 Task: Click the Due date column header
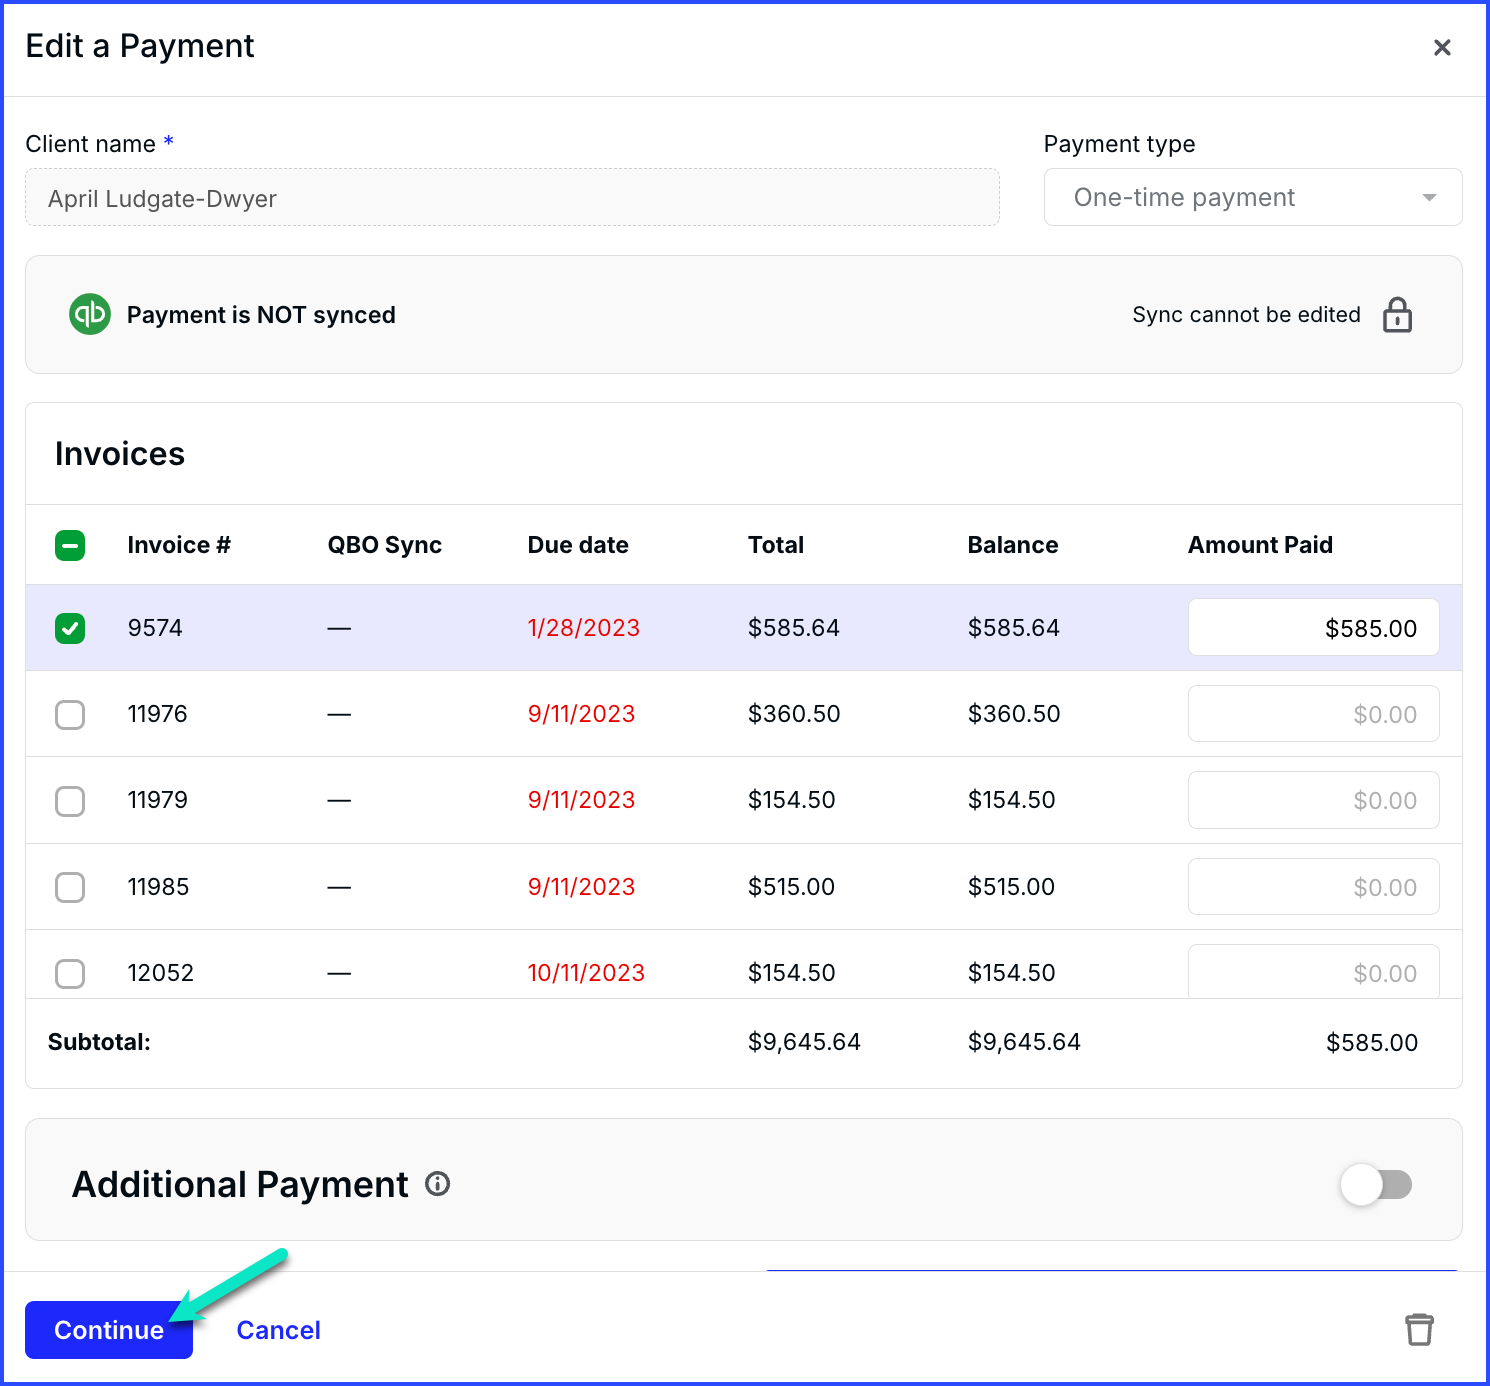coord(578,545)
